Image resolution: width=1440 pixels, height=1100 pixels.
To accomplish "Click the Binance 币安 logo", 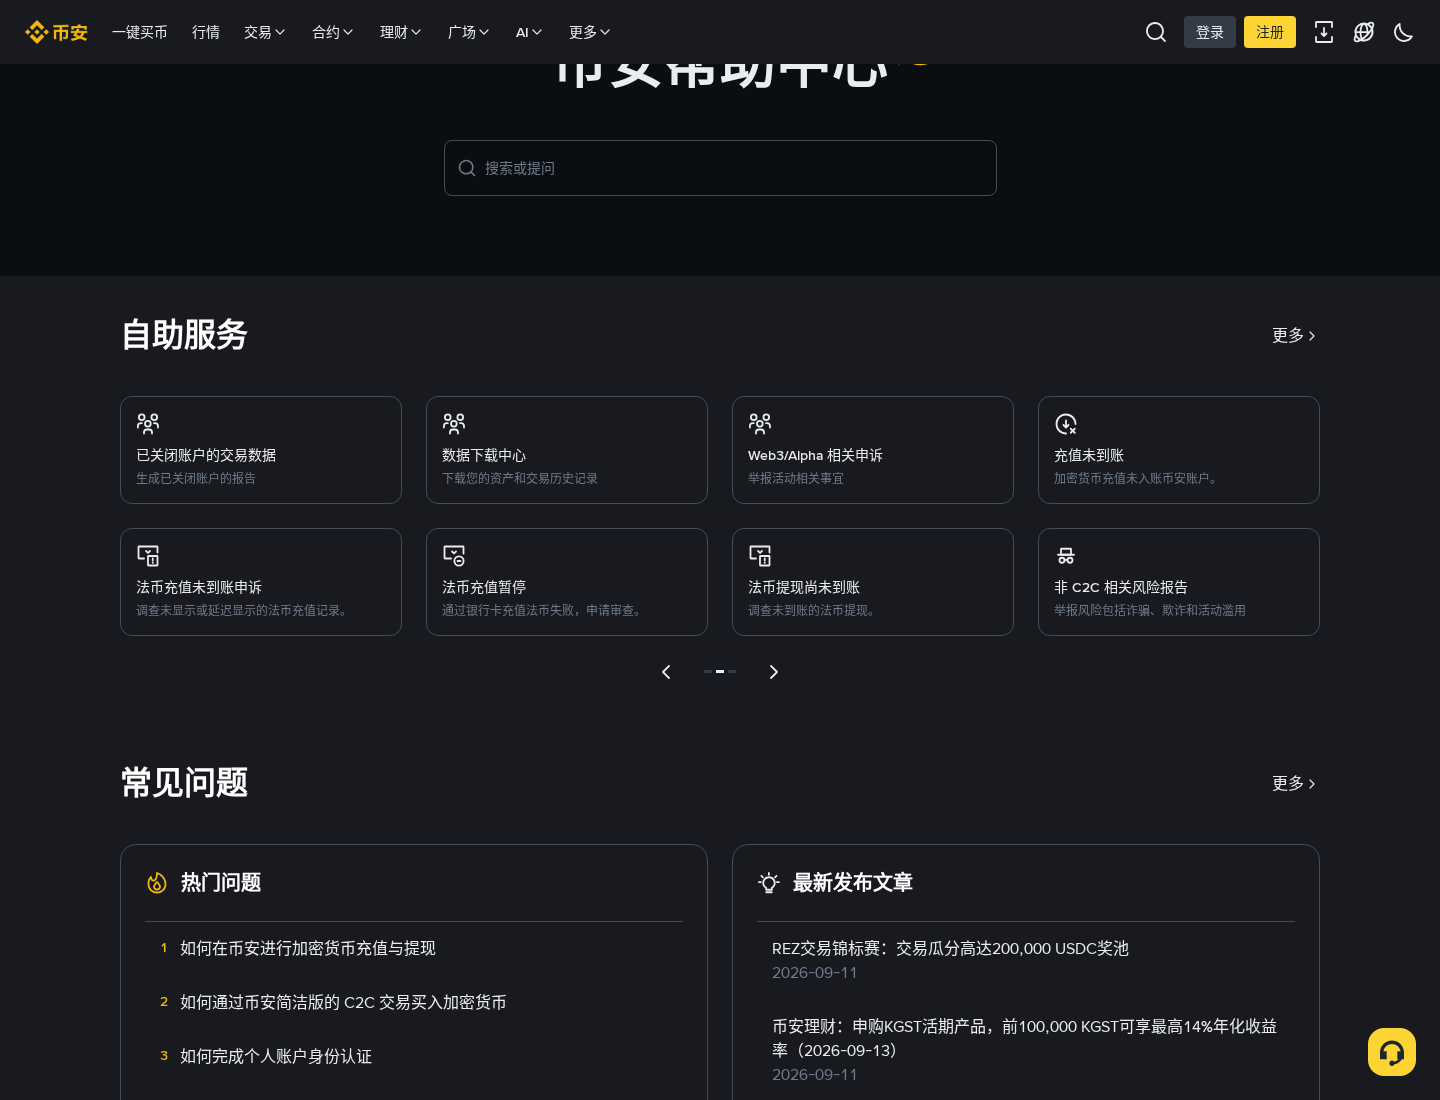I will [56, 32].
